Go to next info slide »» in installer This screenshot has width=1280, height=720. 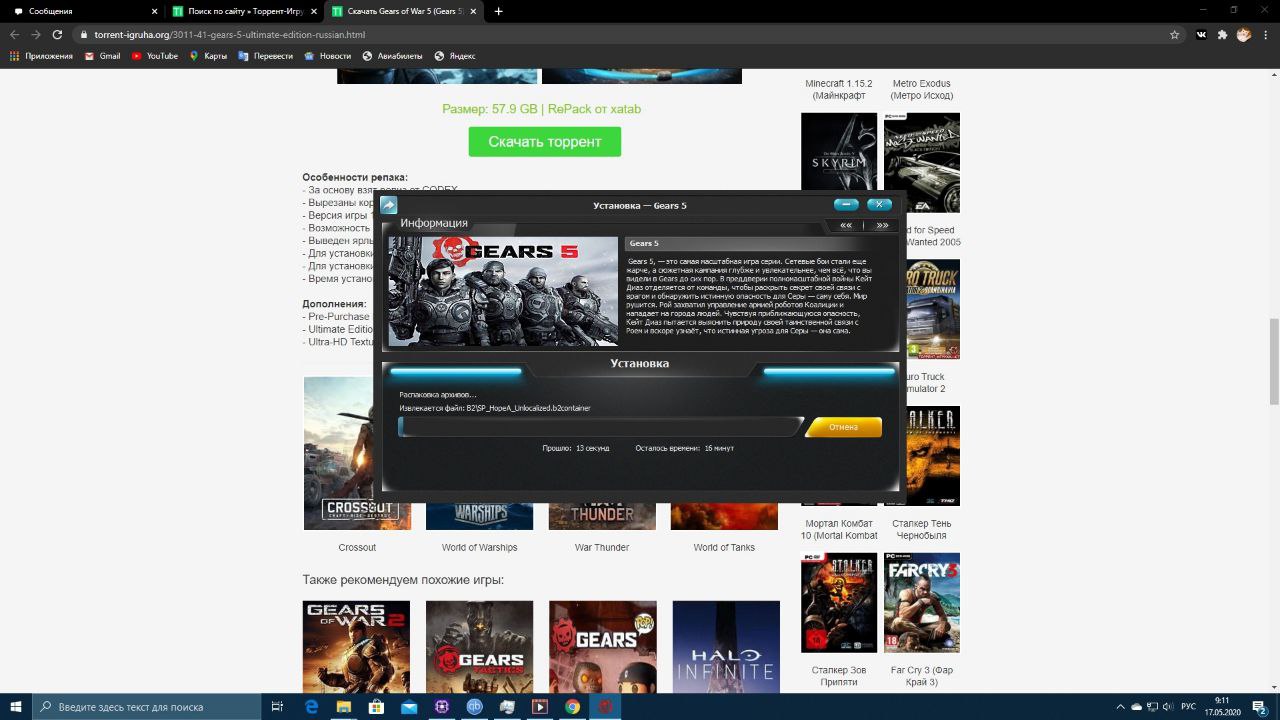(882, 226)
